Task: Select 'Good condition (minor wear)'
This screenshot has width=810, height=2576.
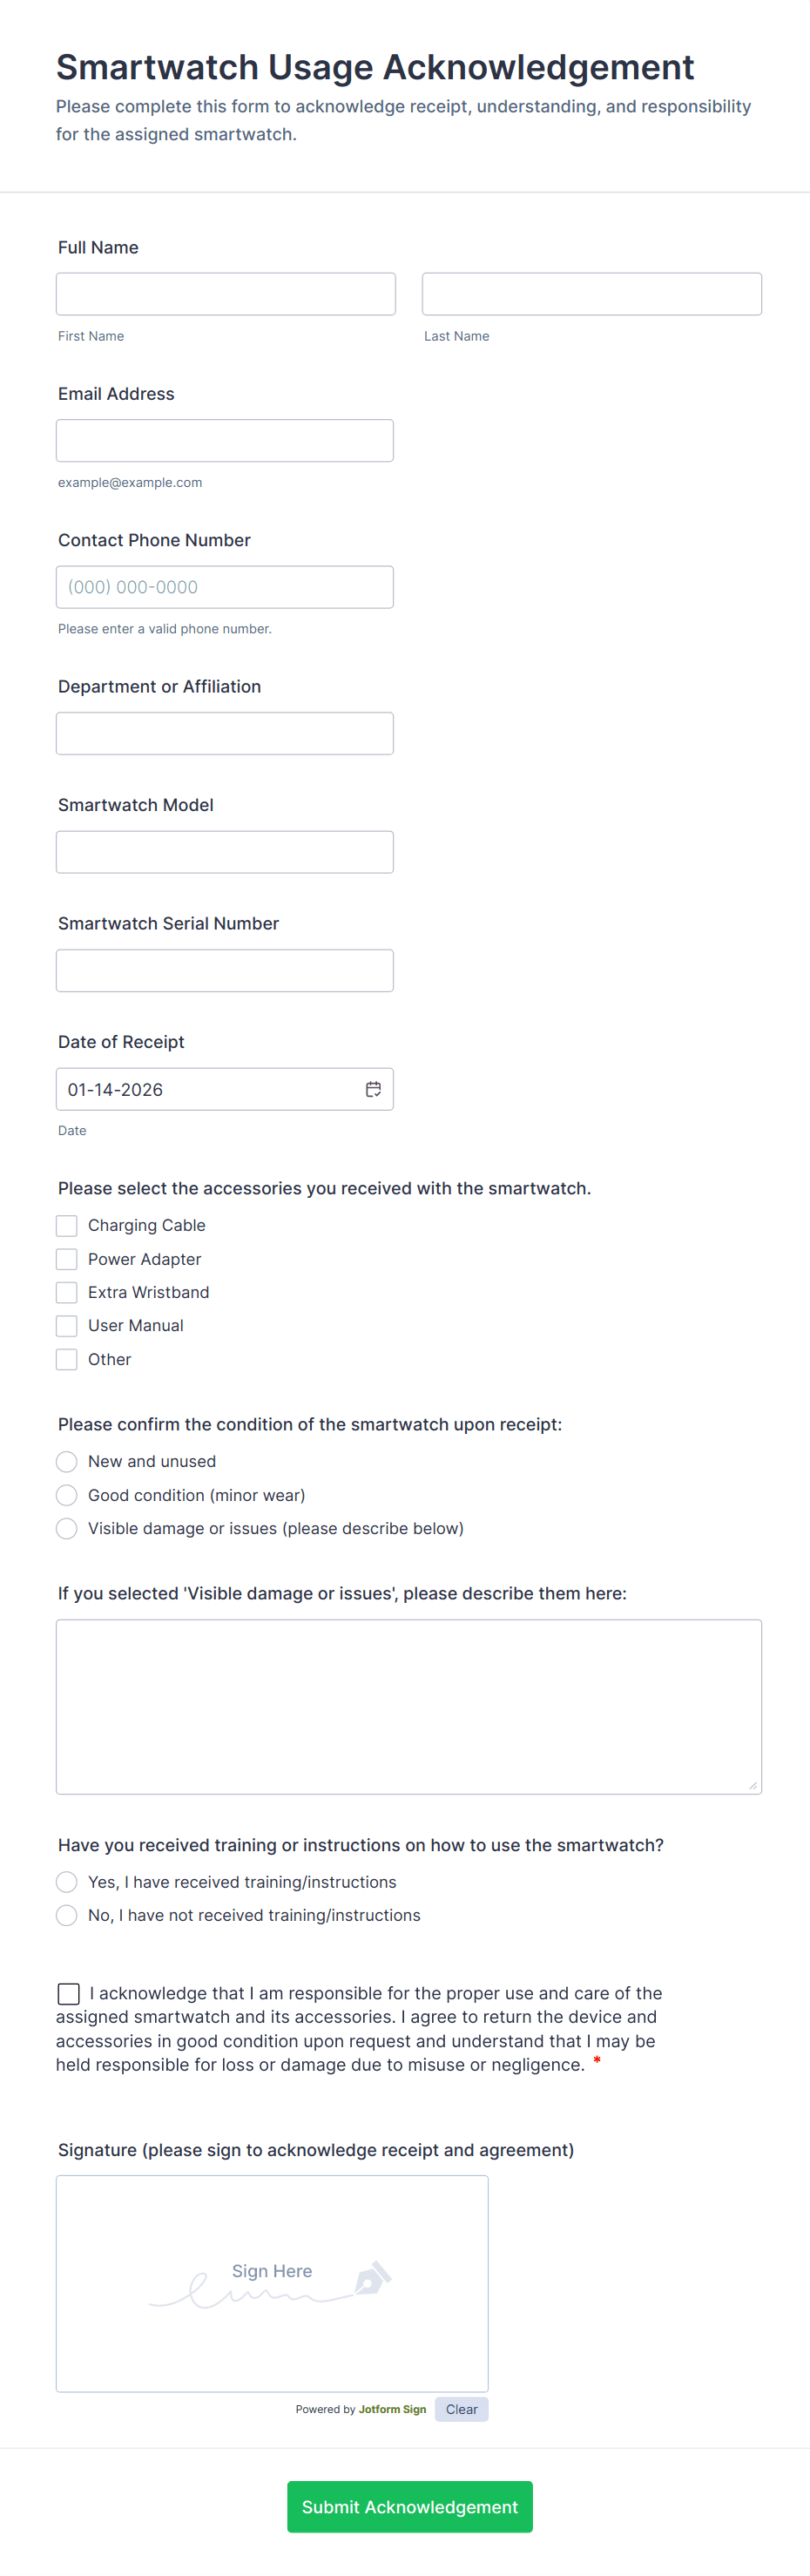Action: coord(66,1495)
